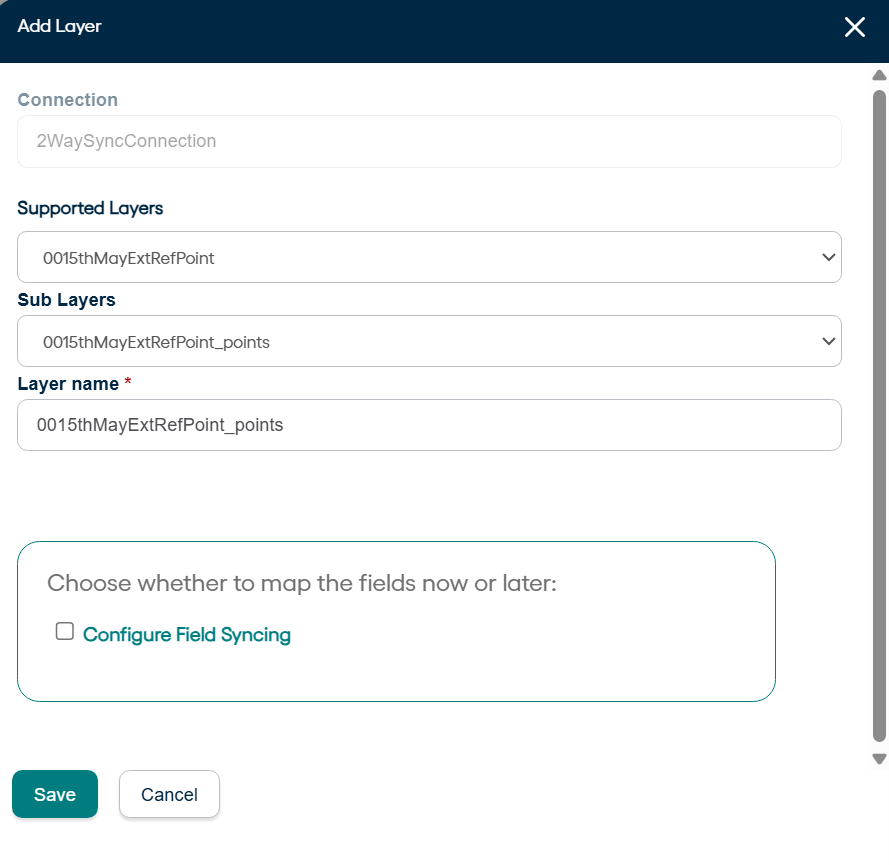Save the new layer
The height and width of the screenshot is (865, 889).
(x=55, y=794)
